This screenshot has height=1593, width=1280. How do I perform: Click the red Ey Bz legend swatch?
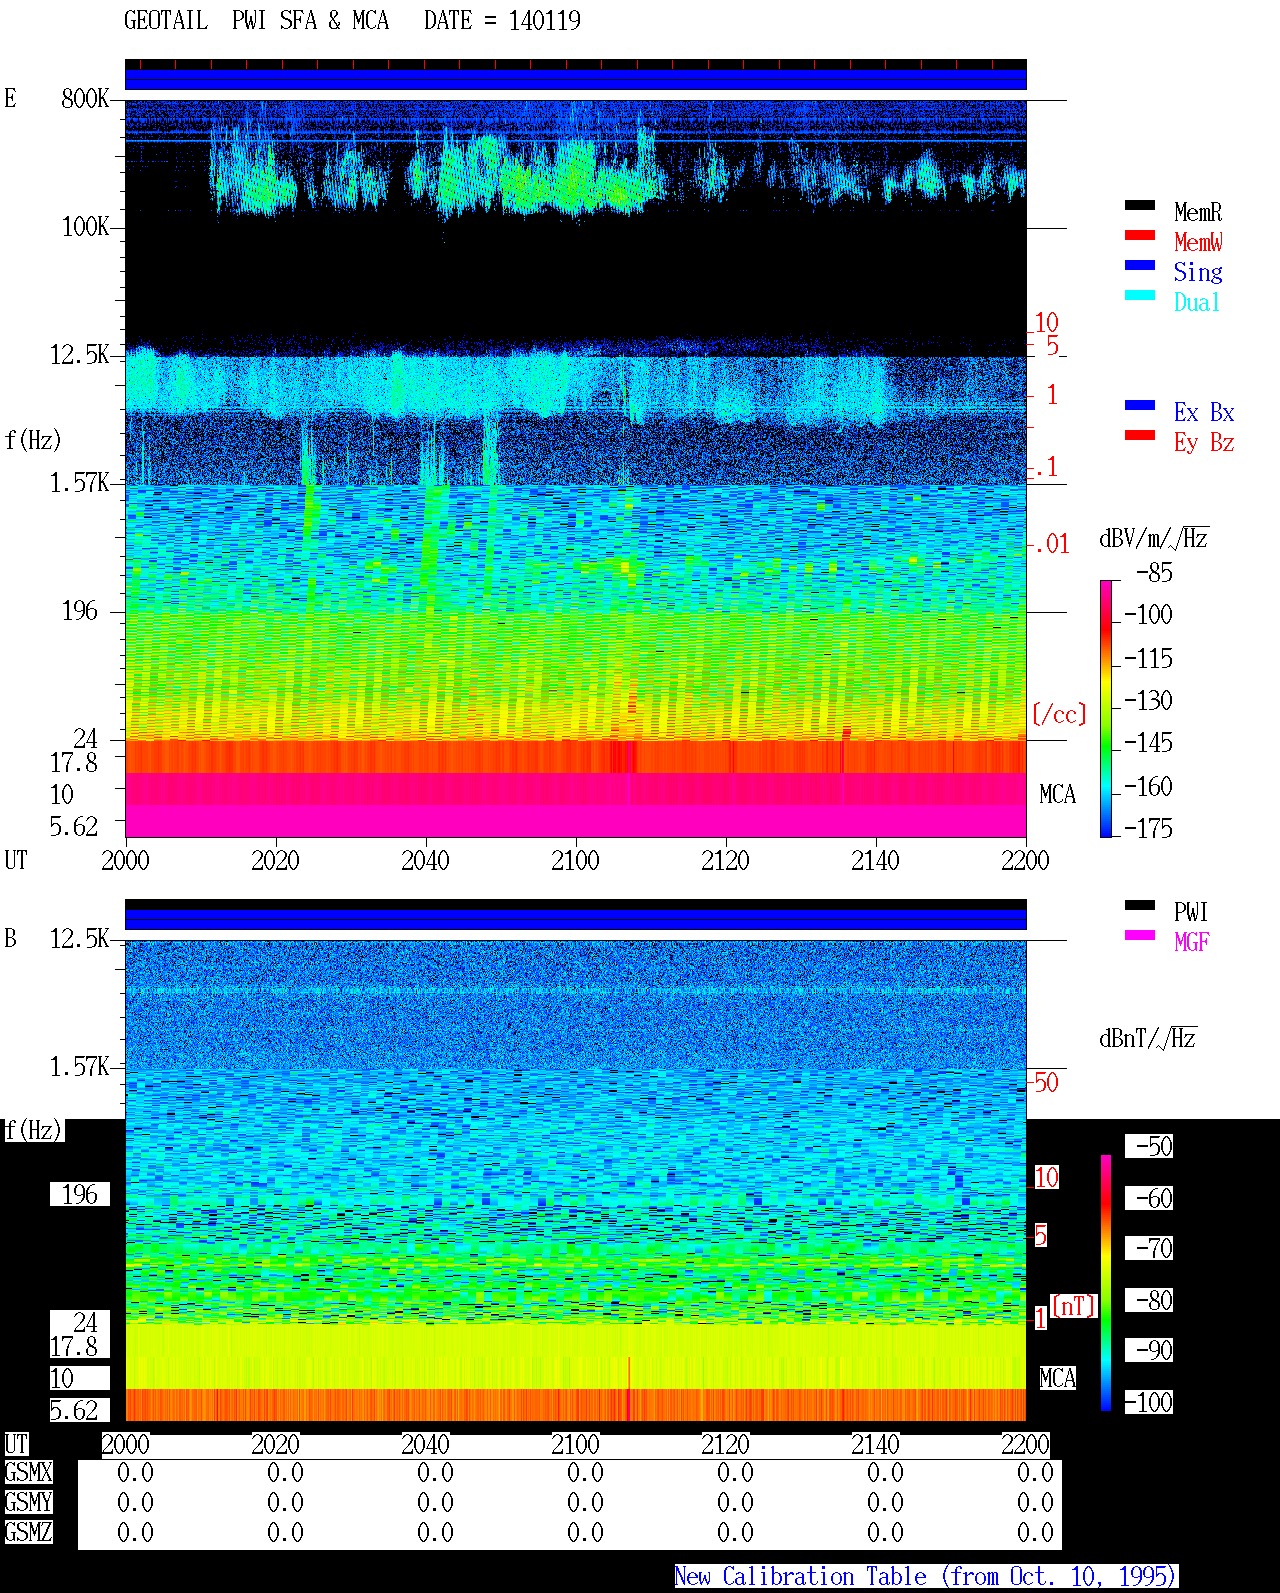click(x=1140, y=435)
